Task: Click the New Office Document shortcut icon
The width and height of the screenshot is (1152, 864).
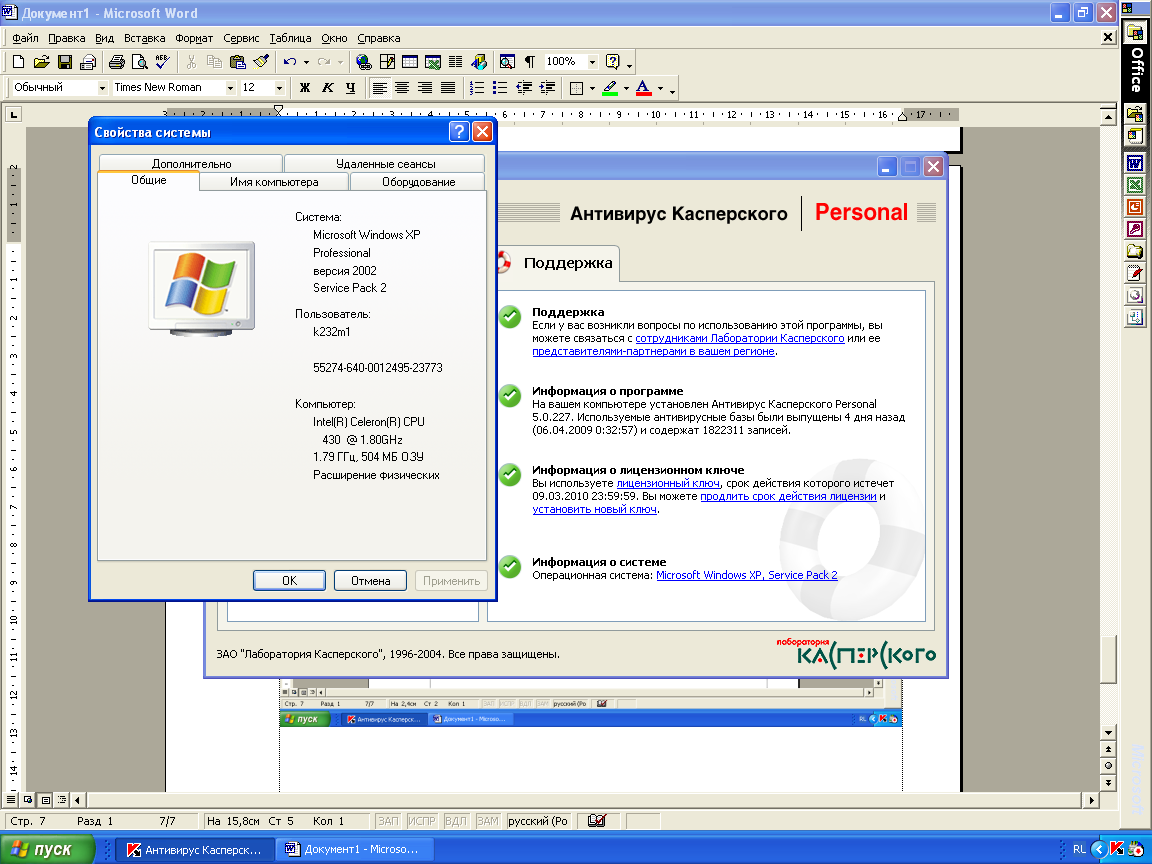Action: pyautogui.click(x=1135, y=136)
